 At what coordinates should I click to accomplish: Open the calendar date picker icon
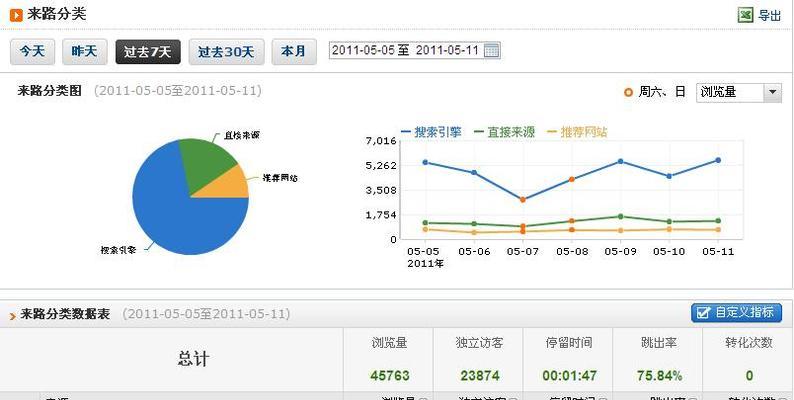tap(491, 50)
